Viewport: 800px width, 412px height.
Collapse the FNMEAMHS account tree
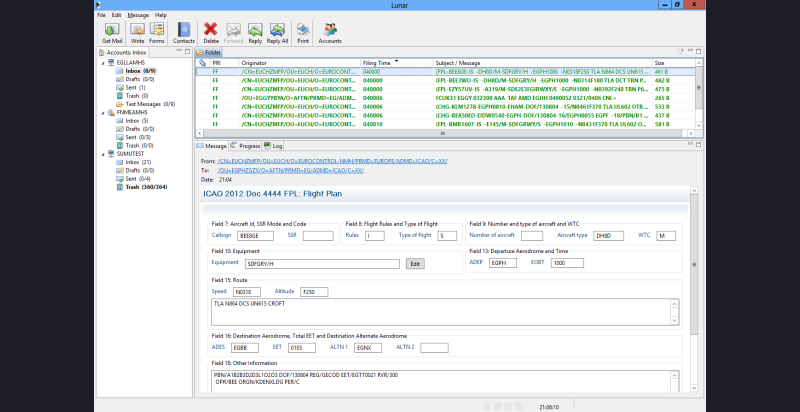pos(104,113)
